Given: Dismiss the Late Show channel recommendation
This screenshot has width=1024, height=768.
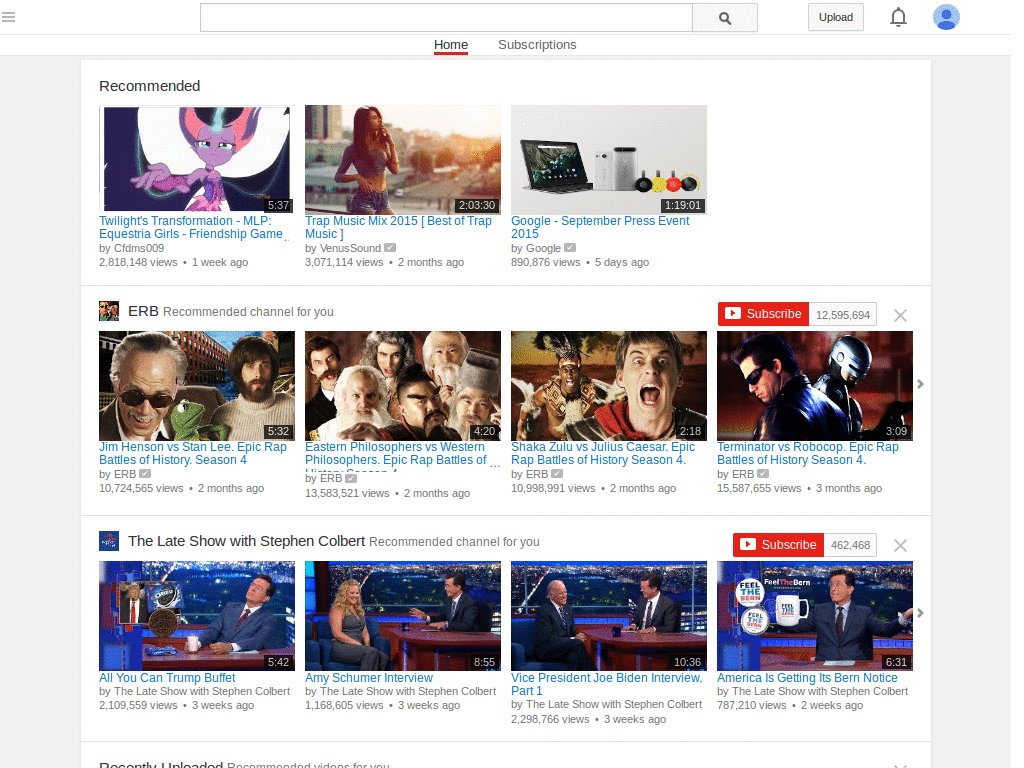Looking at the screenshot, I should pos(900,545).
